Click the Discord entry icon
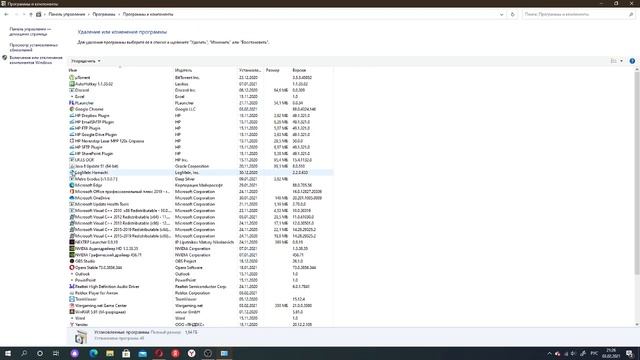 72,90
